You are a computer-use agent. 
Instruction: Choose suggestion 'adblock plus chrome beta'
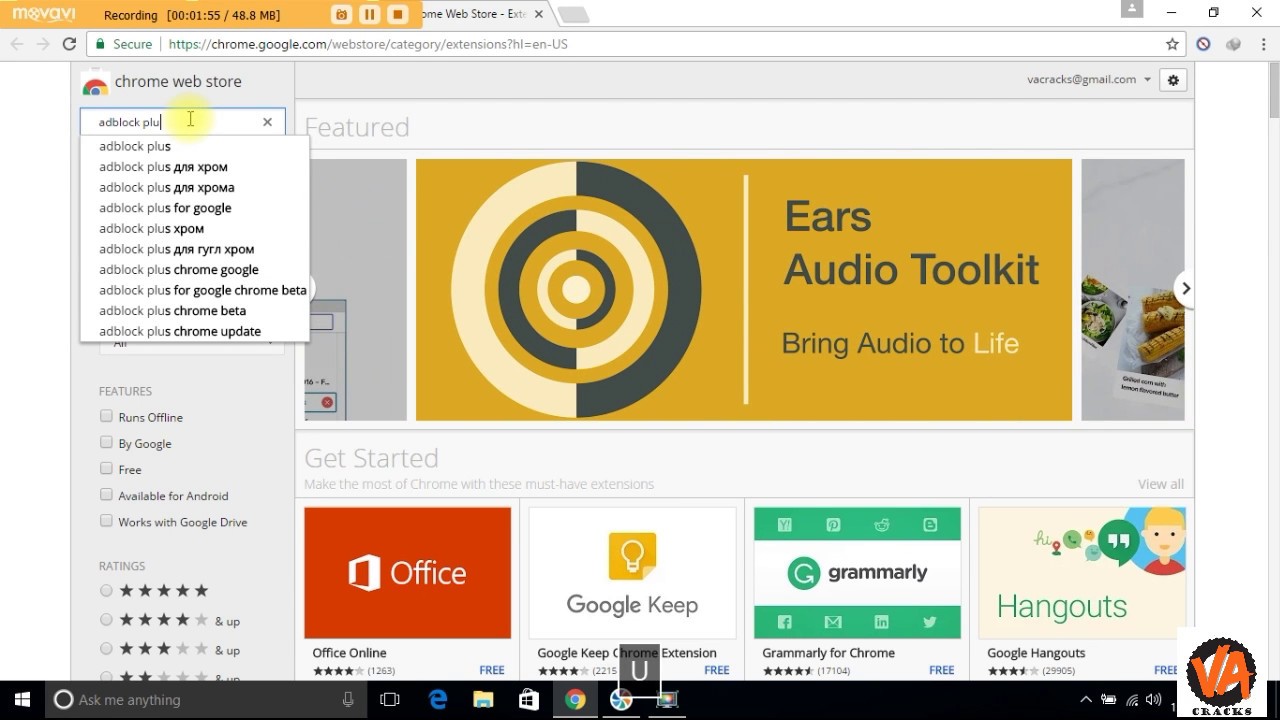point(195,311)
